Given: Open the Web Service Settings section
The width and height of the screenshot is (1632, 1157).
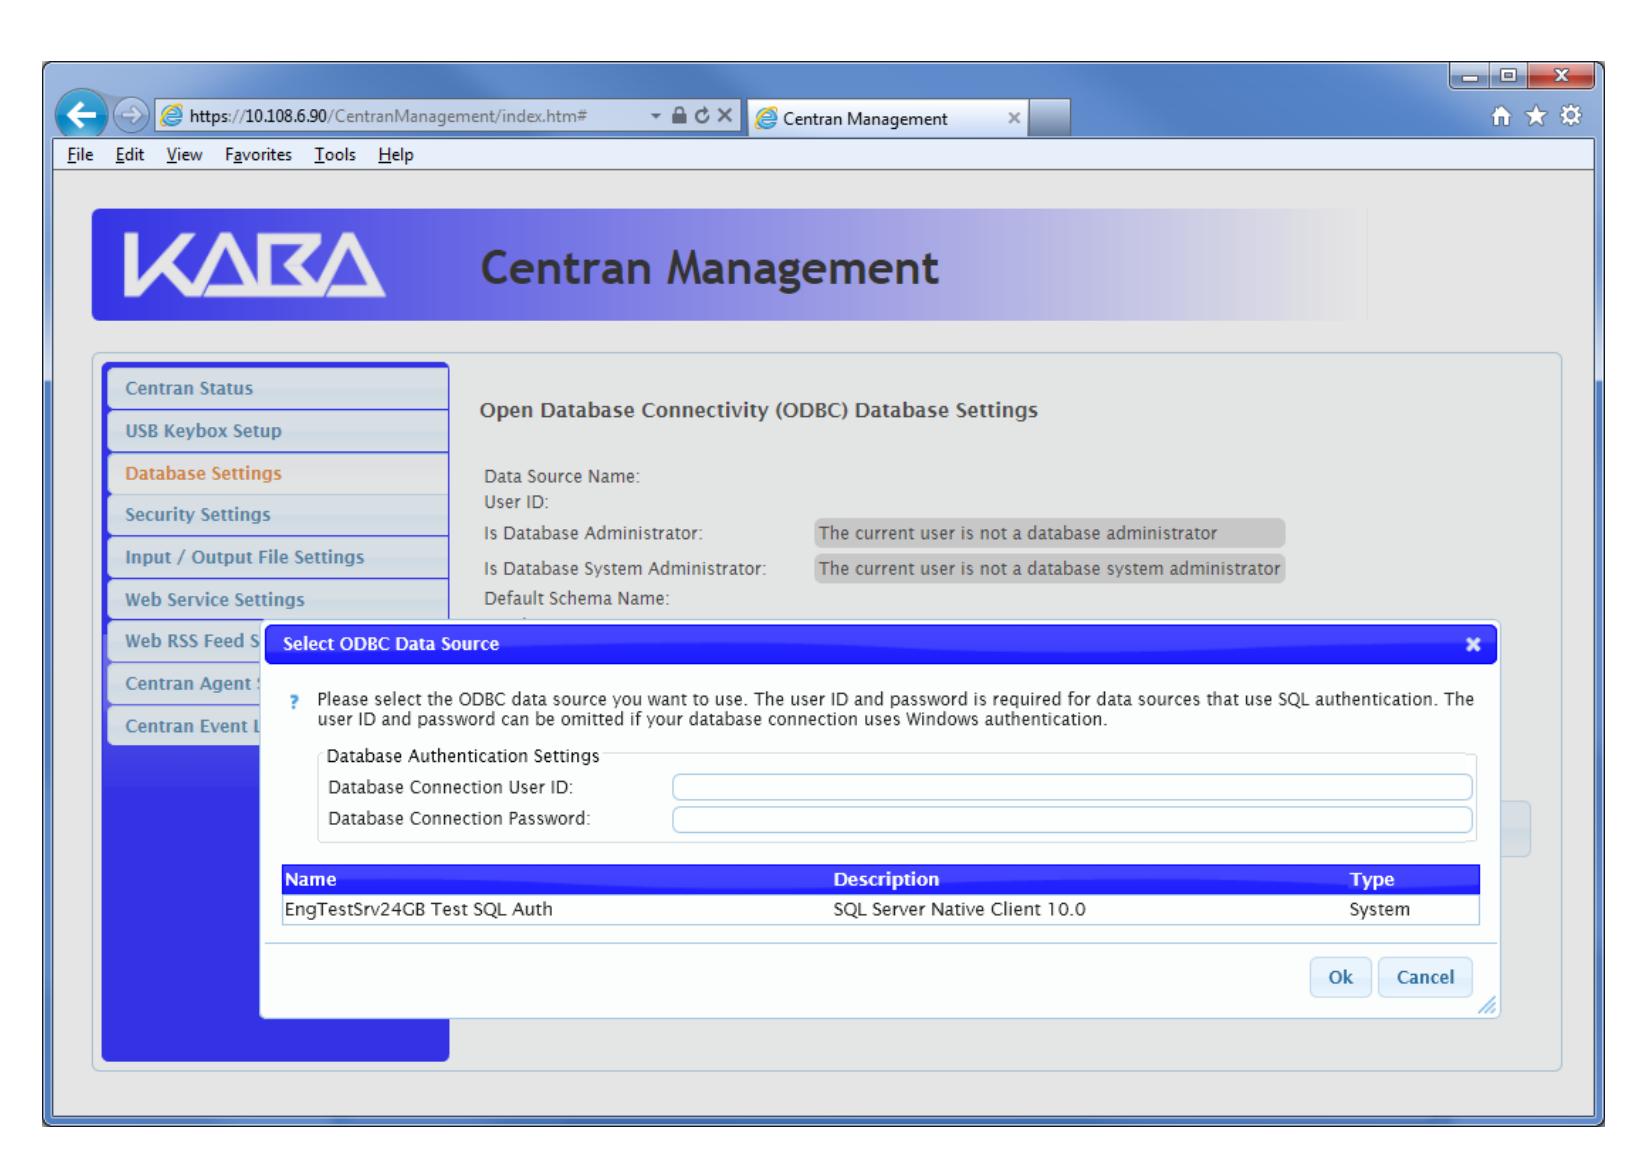Looking at the screenshot, I should tap(277, 599).
